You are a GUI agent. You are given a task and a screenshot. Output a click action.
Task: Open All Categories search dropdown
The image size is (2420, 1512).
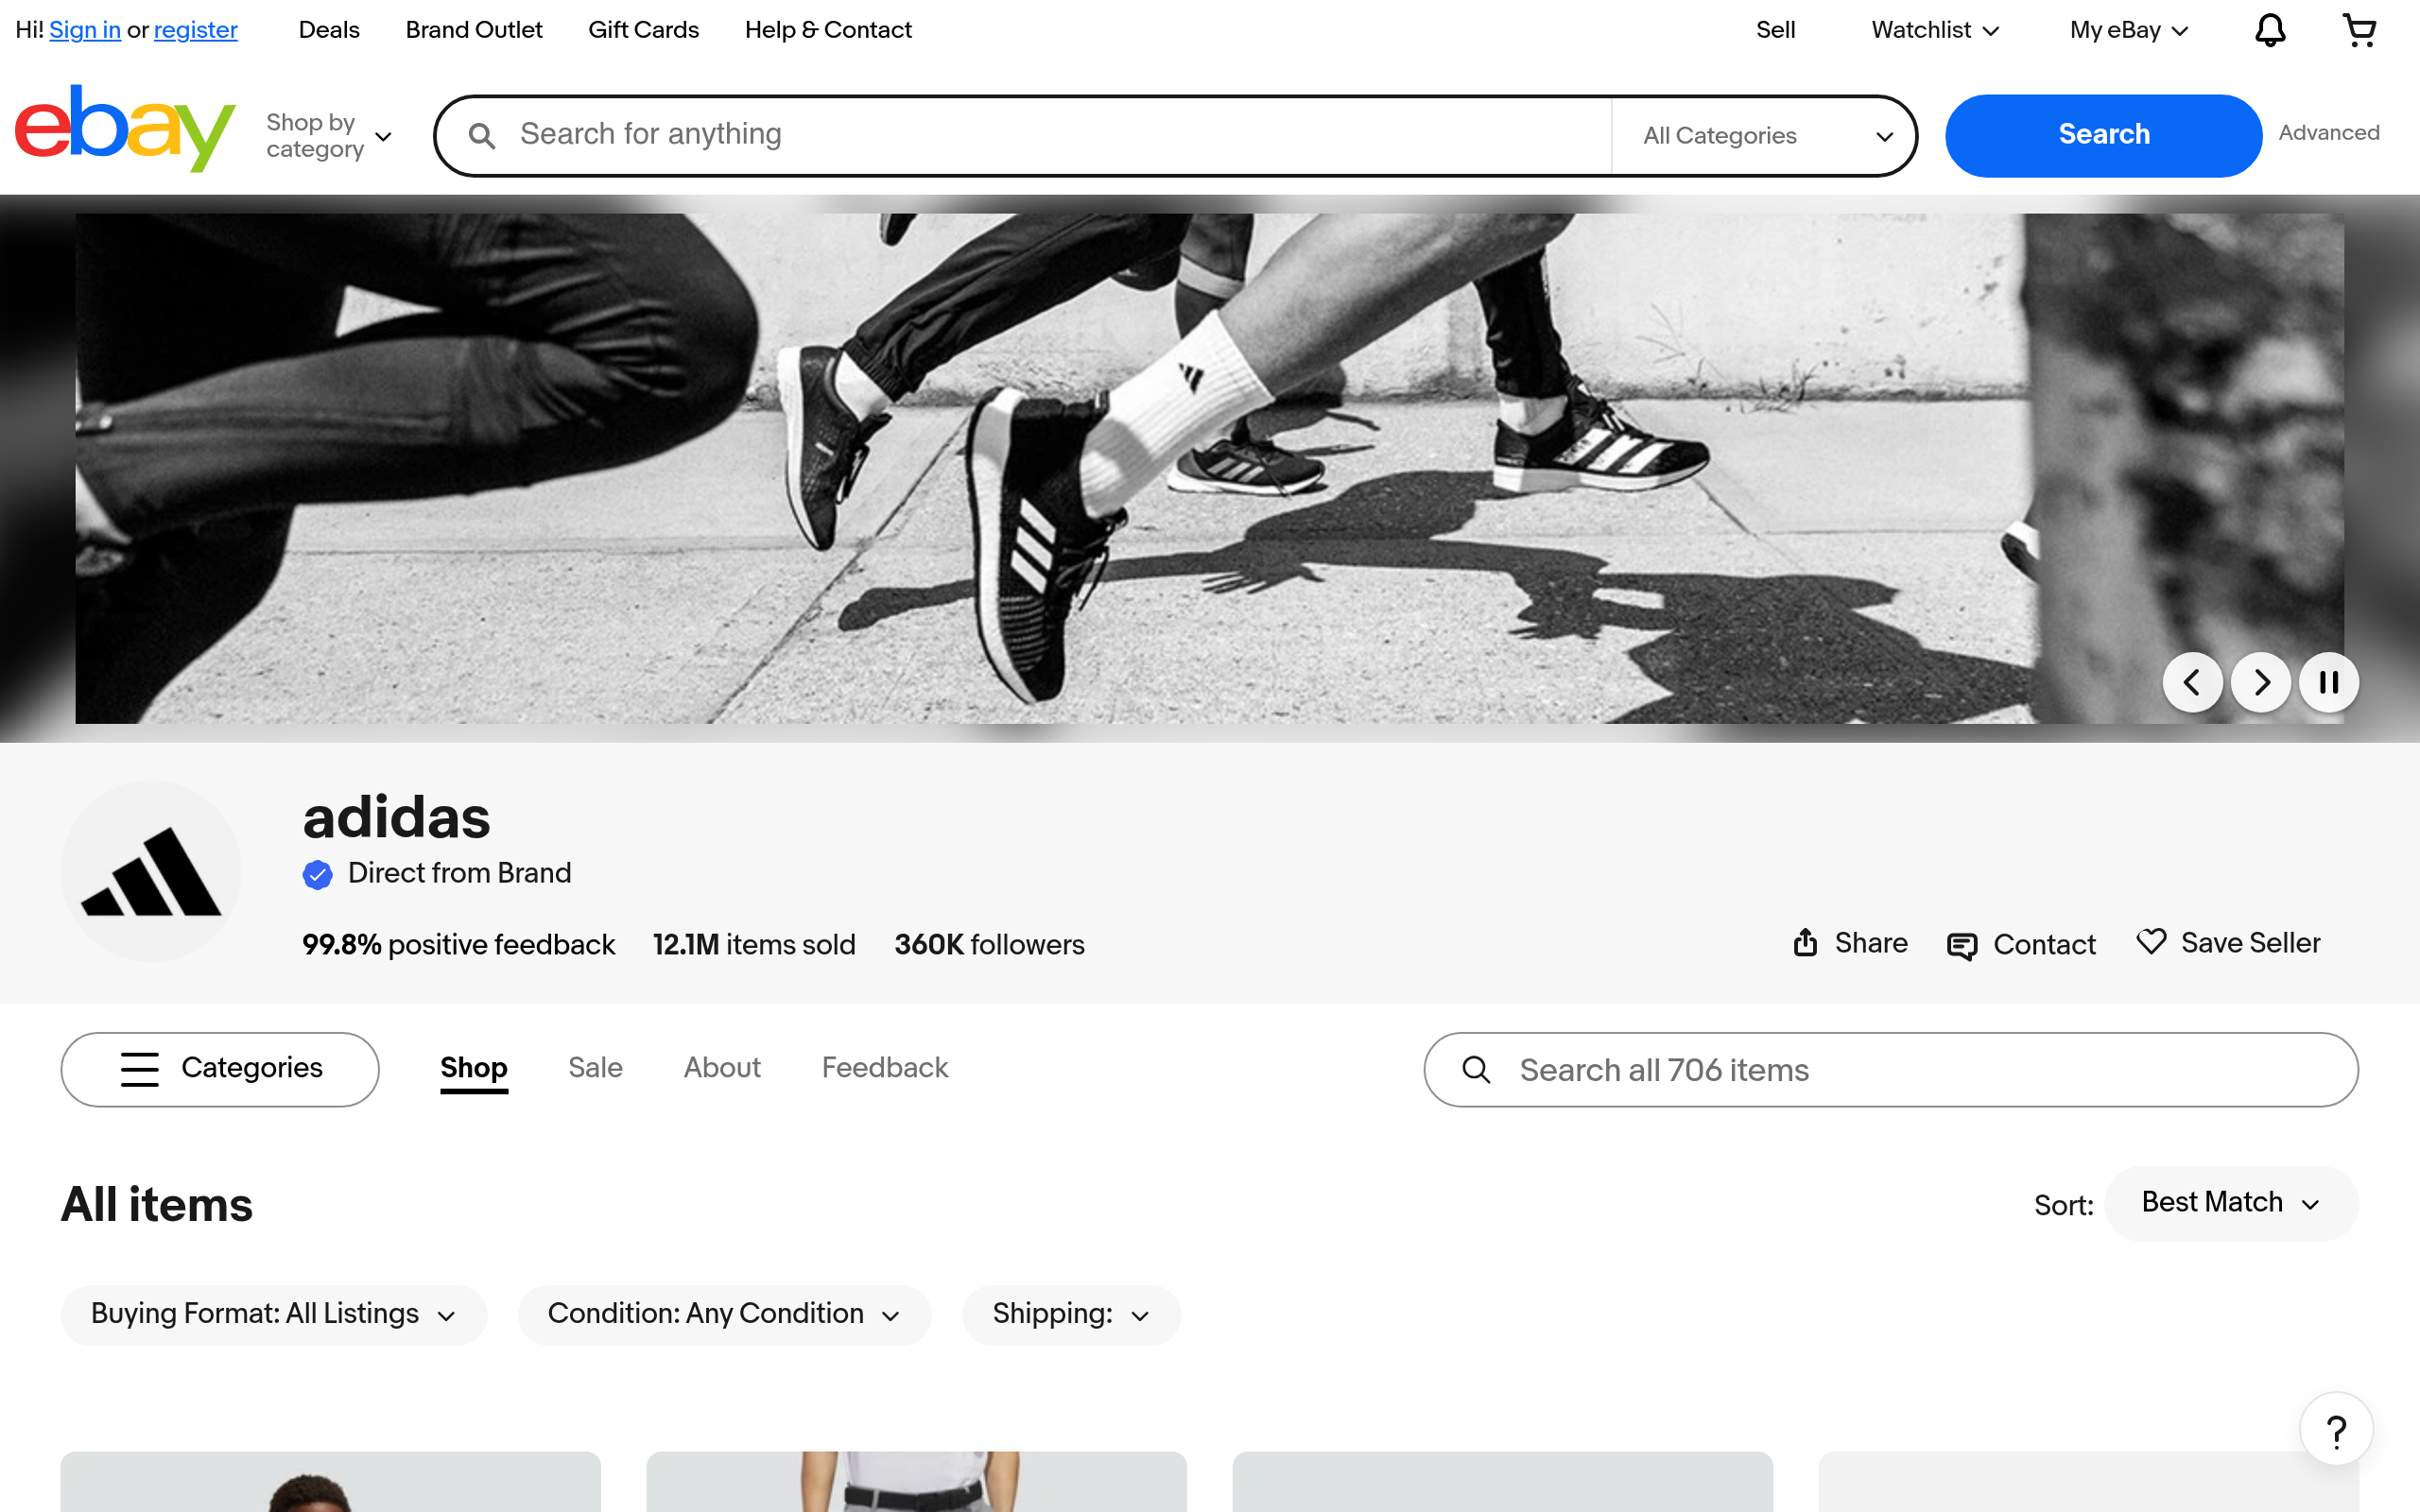click(x=1765, y=136)
